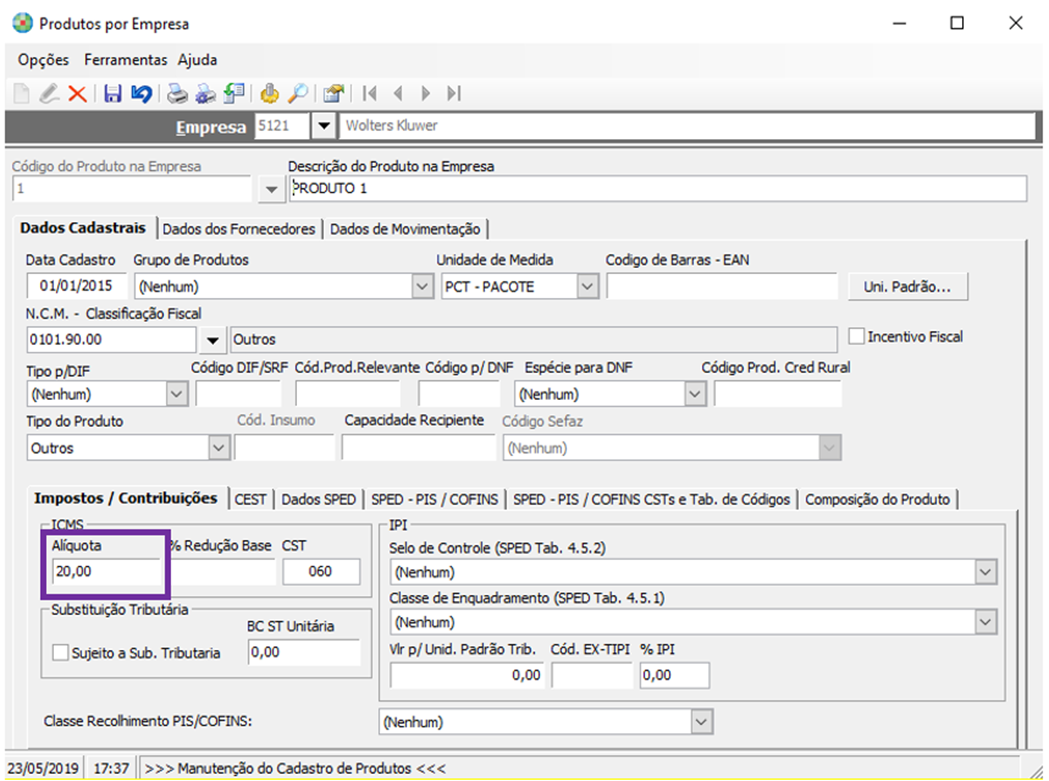Click the export list icon with green arrow

point(234,93)
